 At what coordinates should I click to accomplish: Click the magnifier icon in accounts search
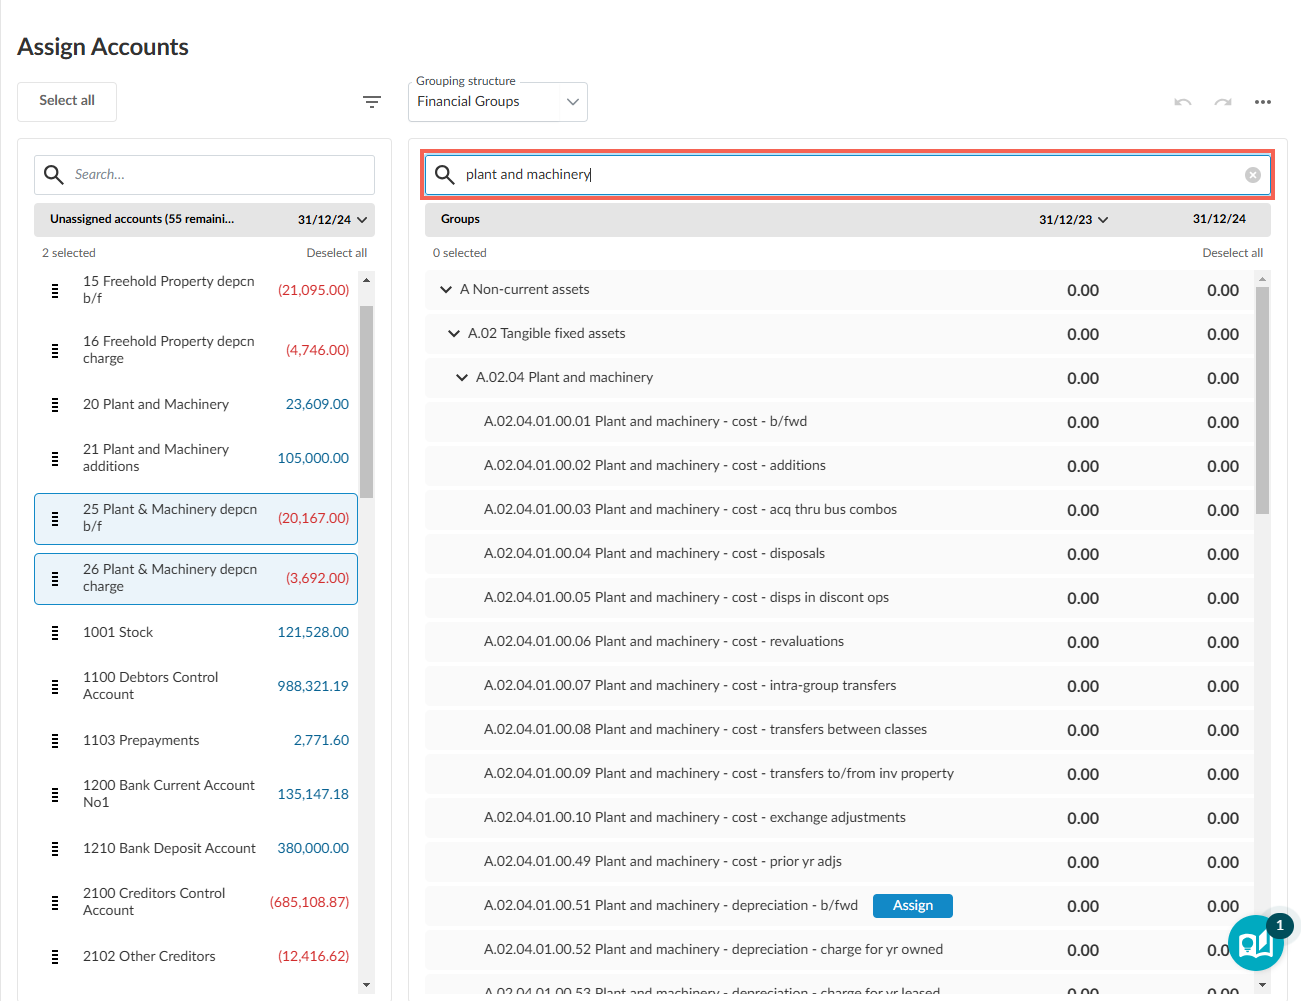pyautogui.click(x=54, y=175)
